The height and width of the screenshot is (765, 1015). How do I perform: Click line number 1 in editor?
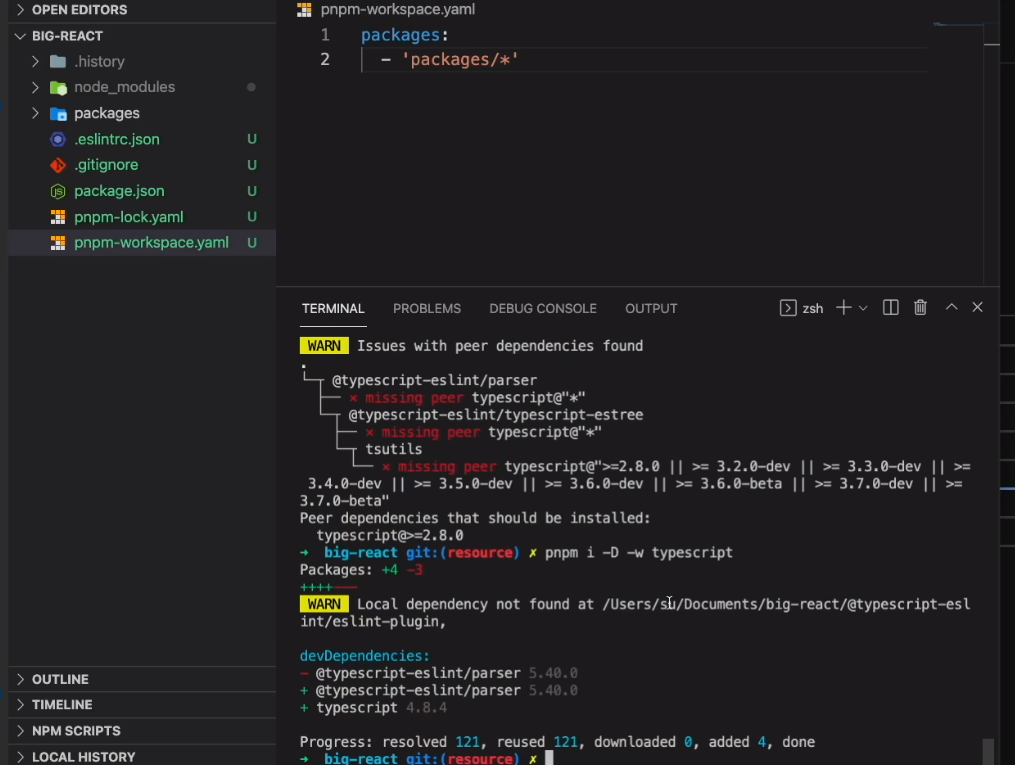click(325, 34)
